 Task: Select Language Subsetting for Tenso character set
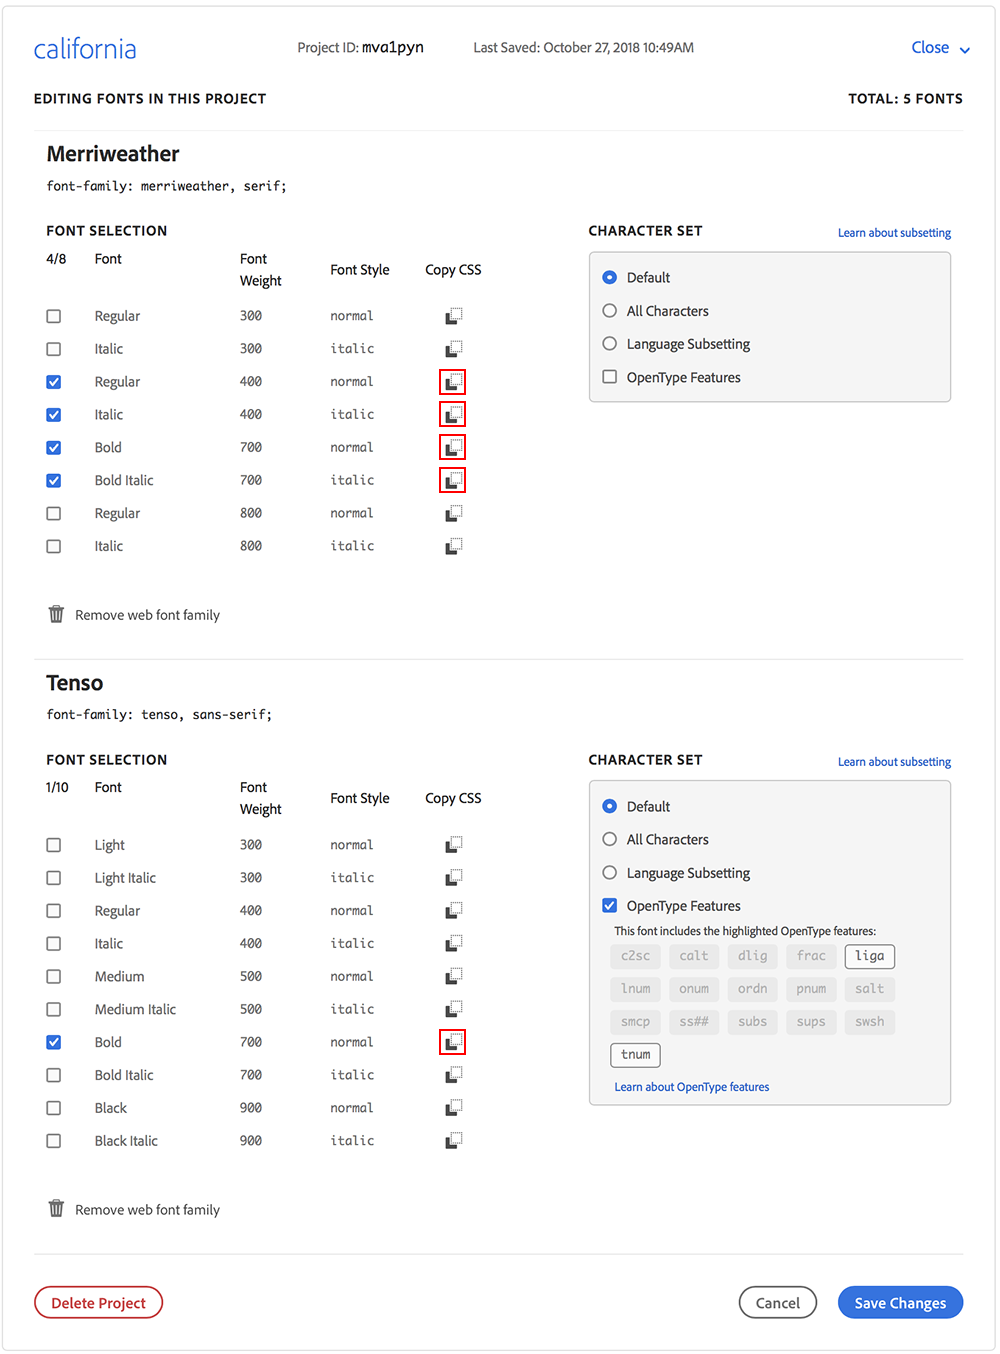pyautogui.click(x=610, y=873)
